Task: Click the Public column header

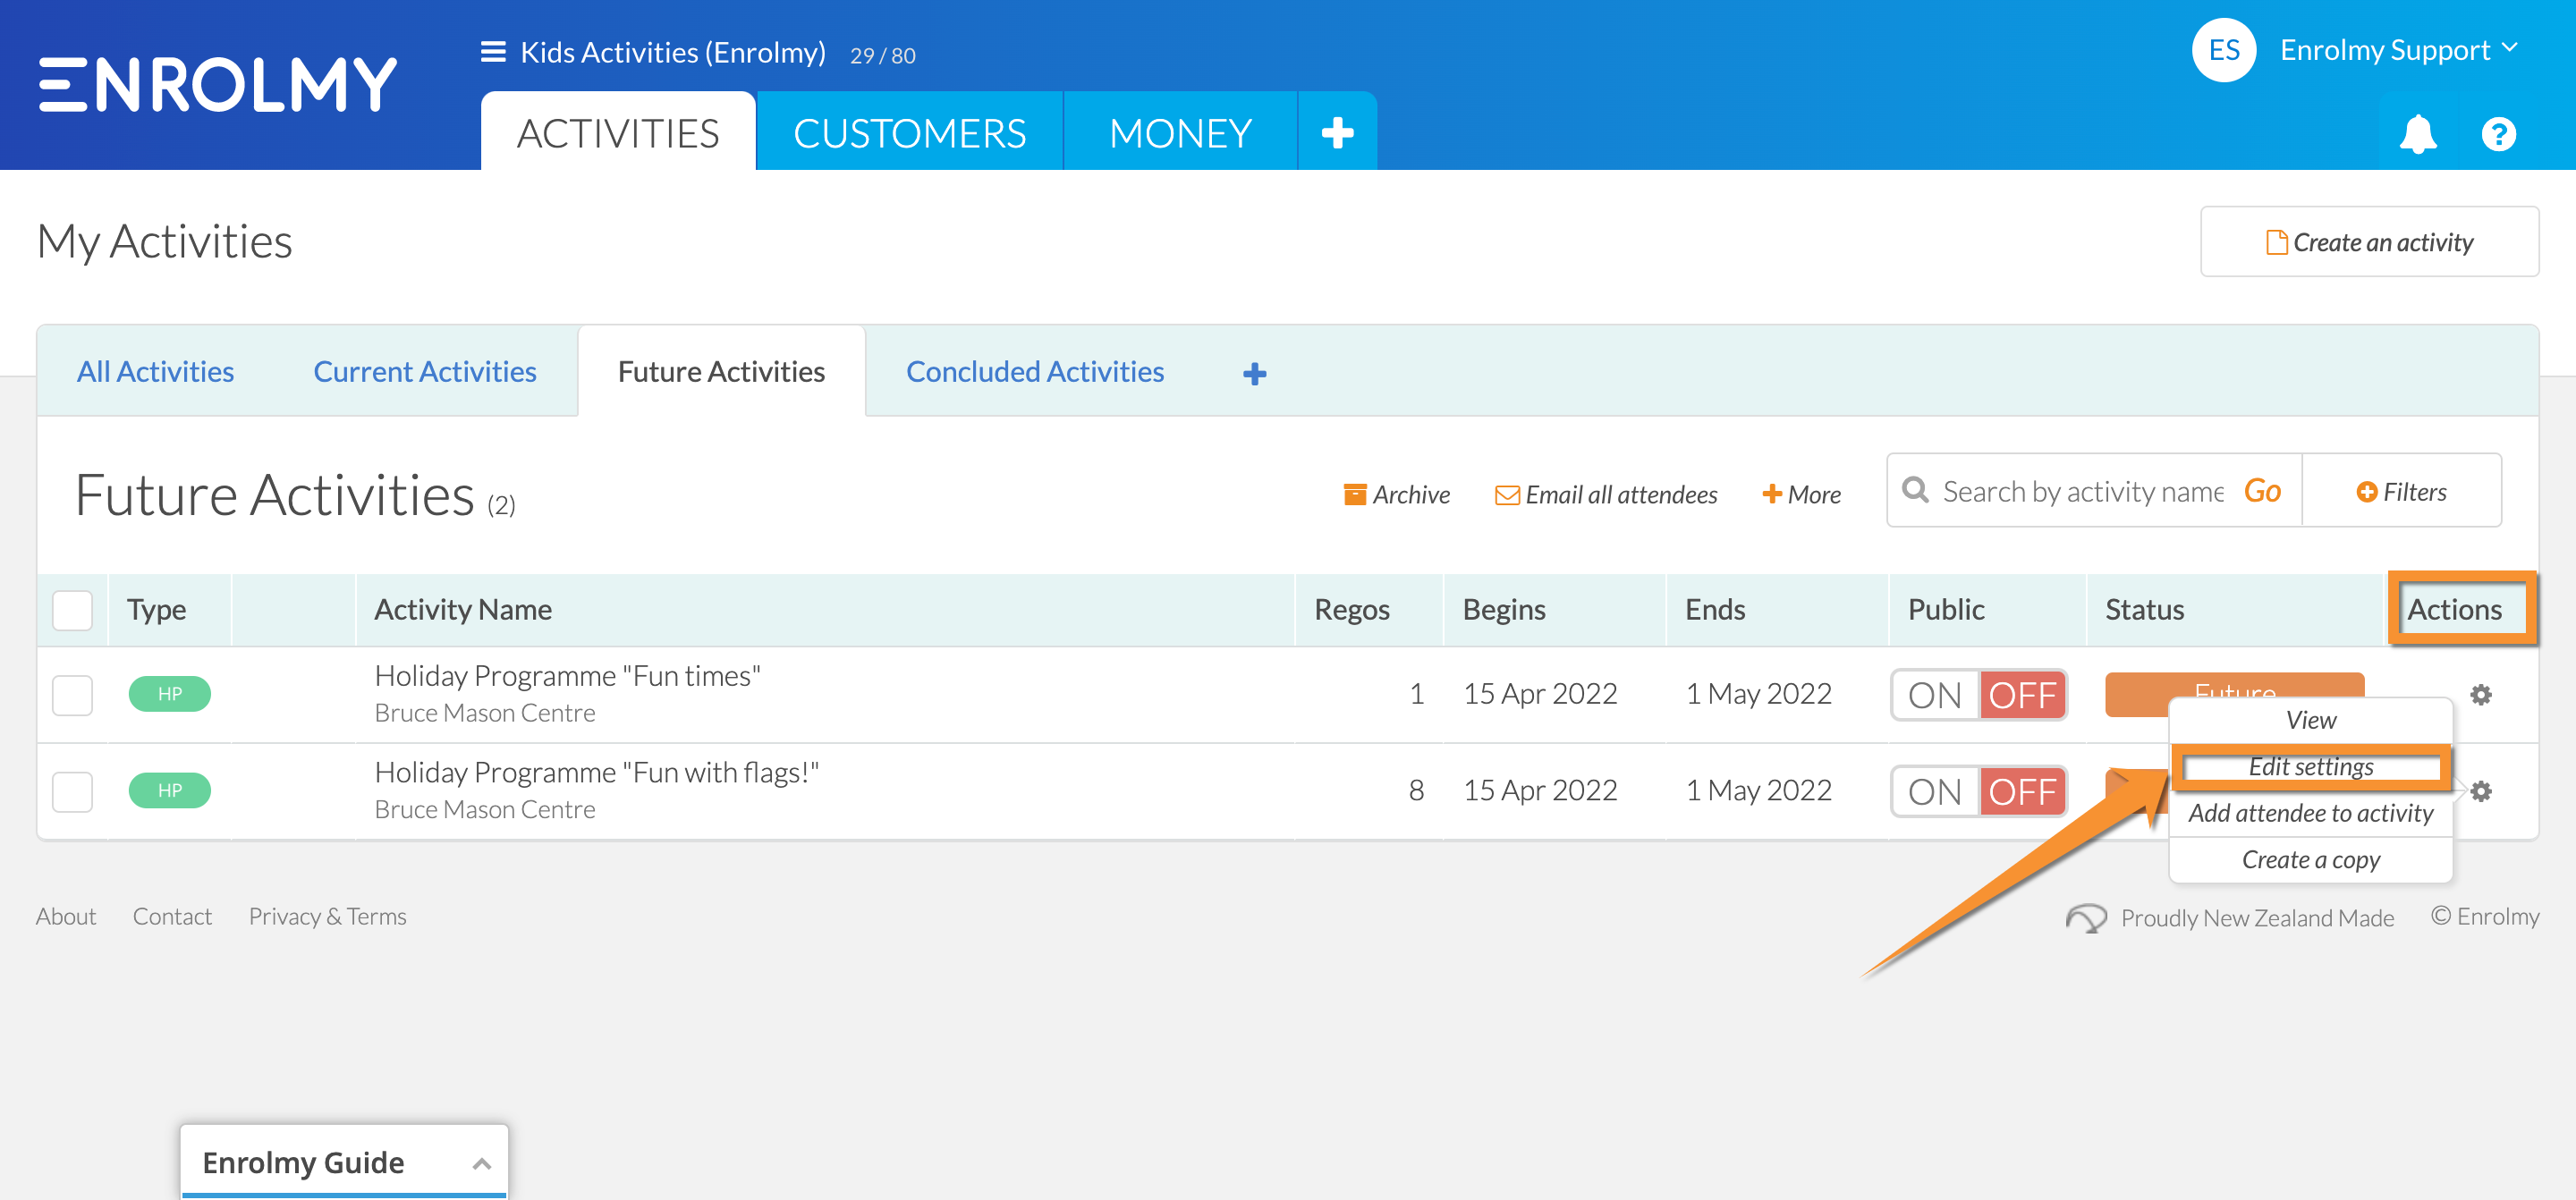Action: pos(1945,609)
